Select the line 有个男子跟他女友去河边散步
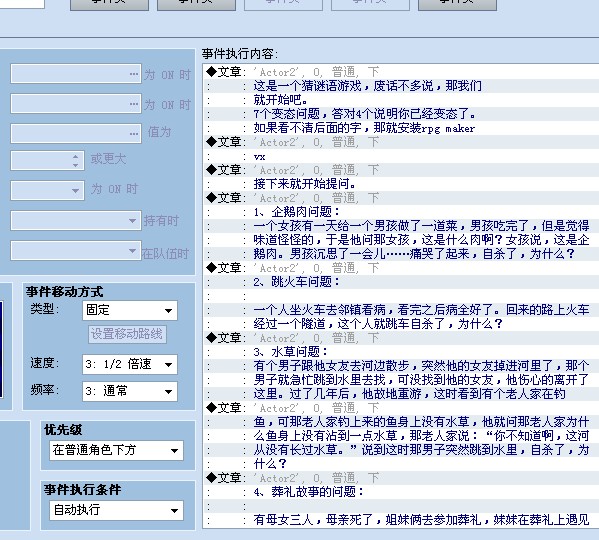This screenshot has height=540, width=599. tap(401, 366)
